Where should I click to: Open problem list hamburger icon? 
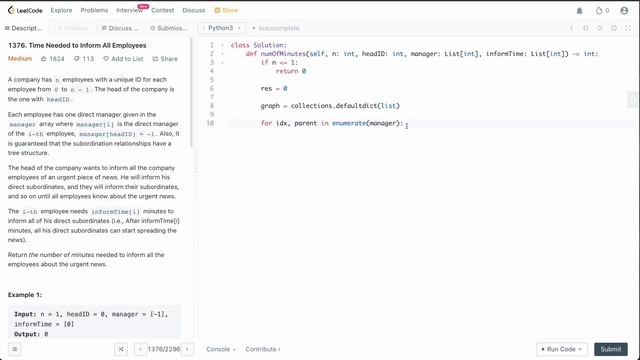click(x=14, y=349)
